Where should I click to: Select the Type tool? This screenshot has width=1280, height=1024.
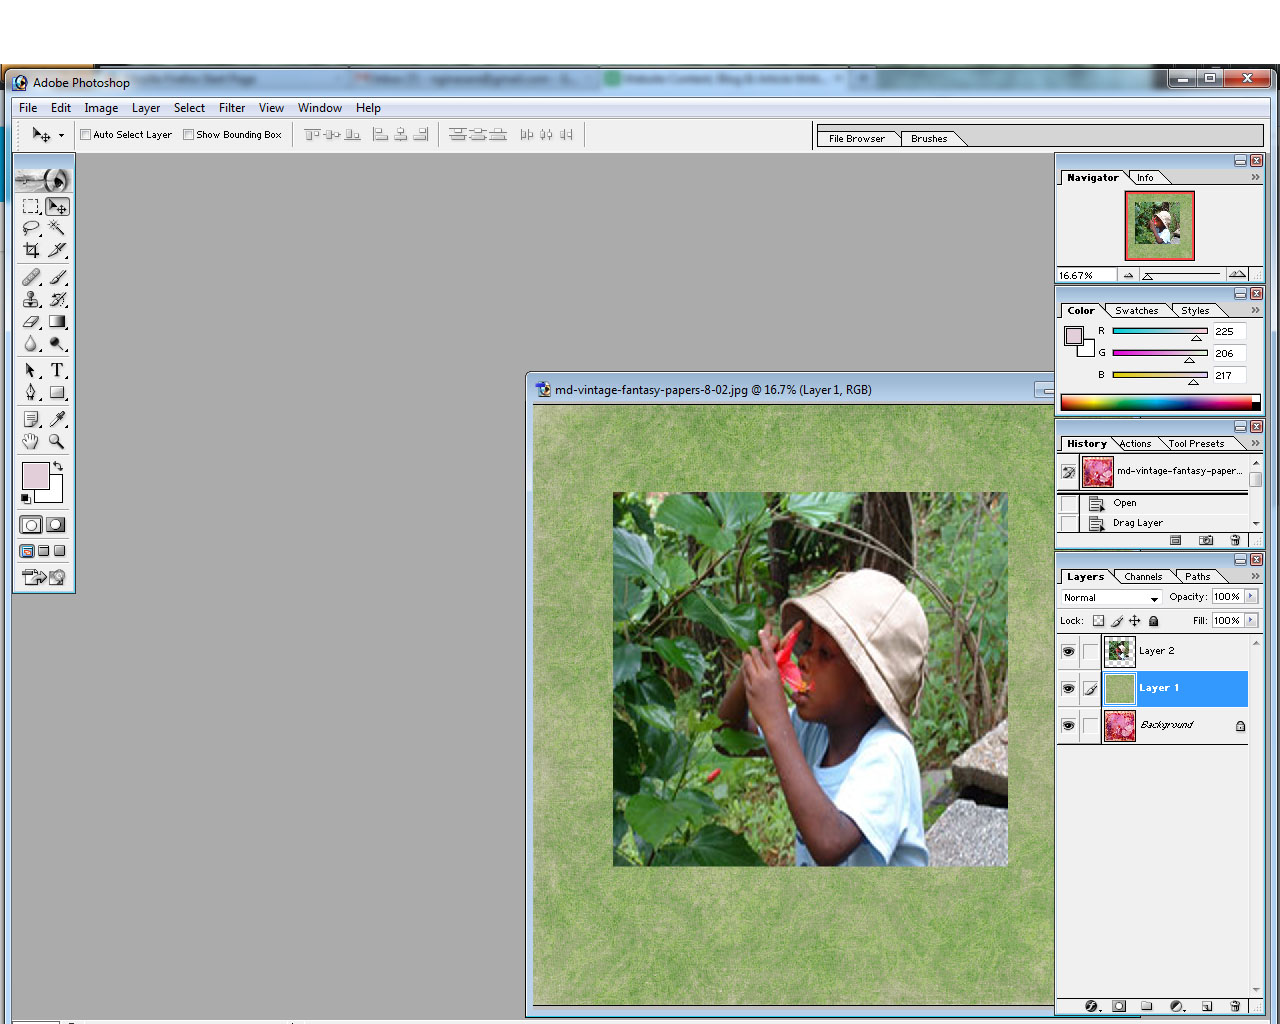pyautogui.click(x=57, y=370)
